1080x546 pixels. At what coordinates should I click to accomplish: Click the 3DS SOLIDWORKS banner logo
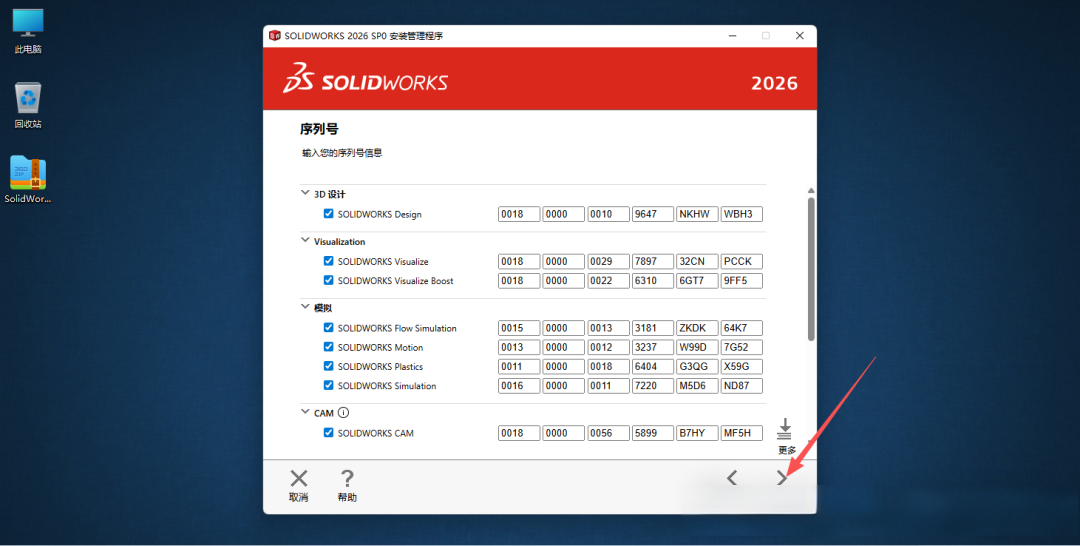[x=365, y=78]
